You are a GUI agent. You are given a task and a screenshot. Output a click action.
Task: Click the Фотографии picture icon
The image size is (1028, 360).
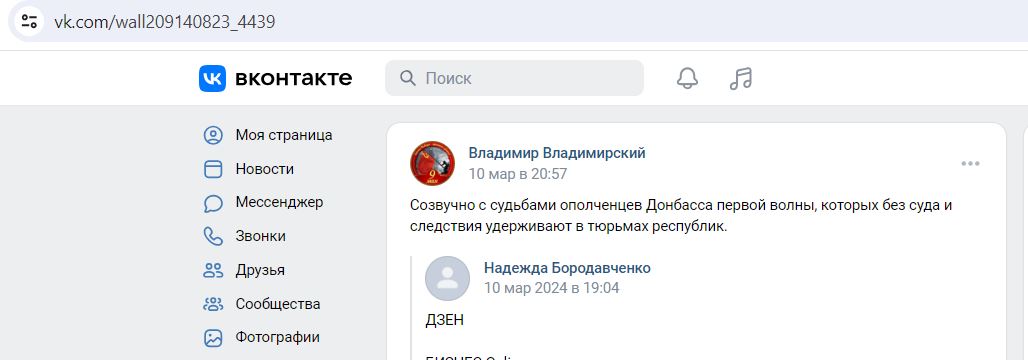(x=213, y=338)
